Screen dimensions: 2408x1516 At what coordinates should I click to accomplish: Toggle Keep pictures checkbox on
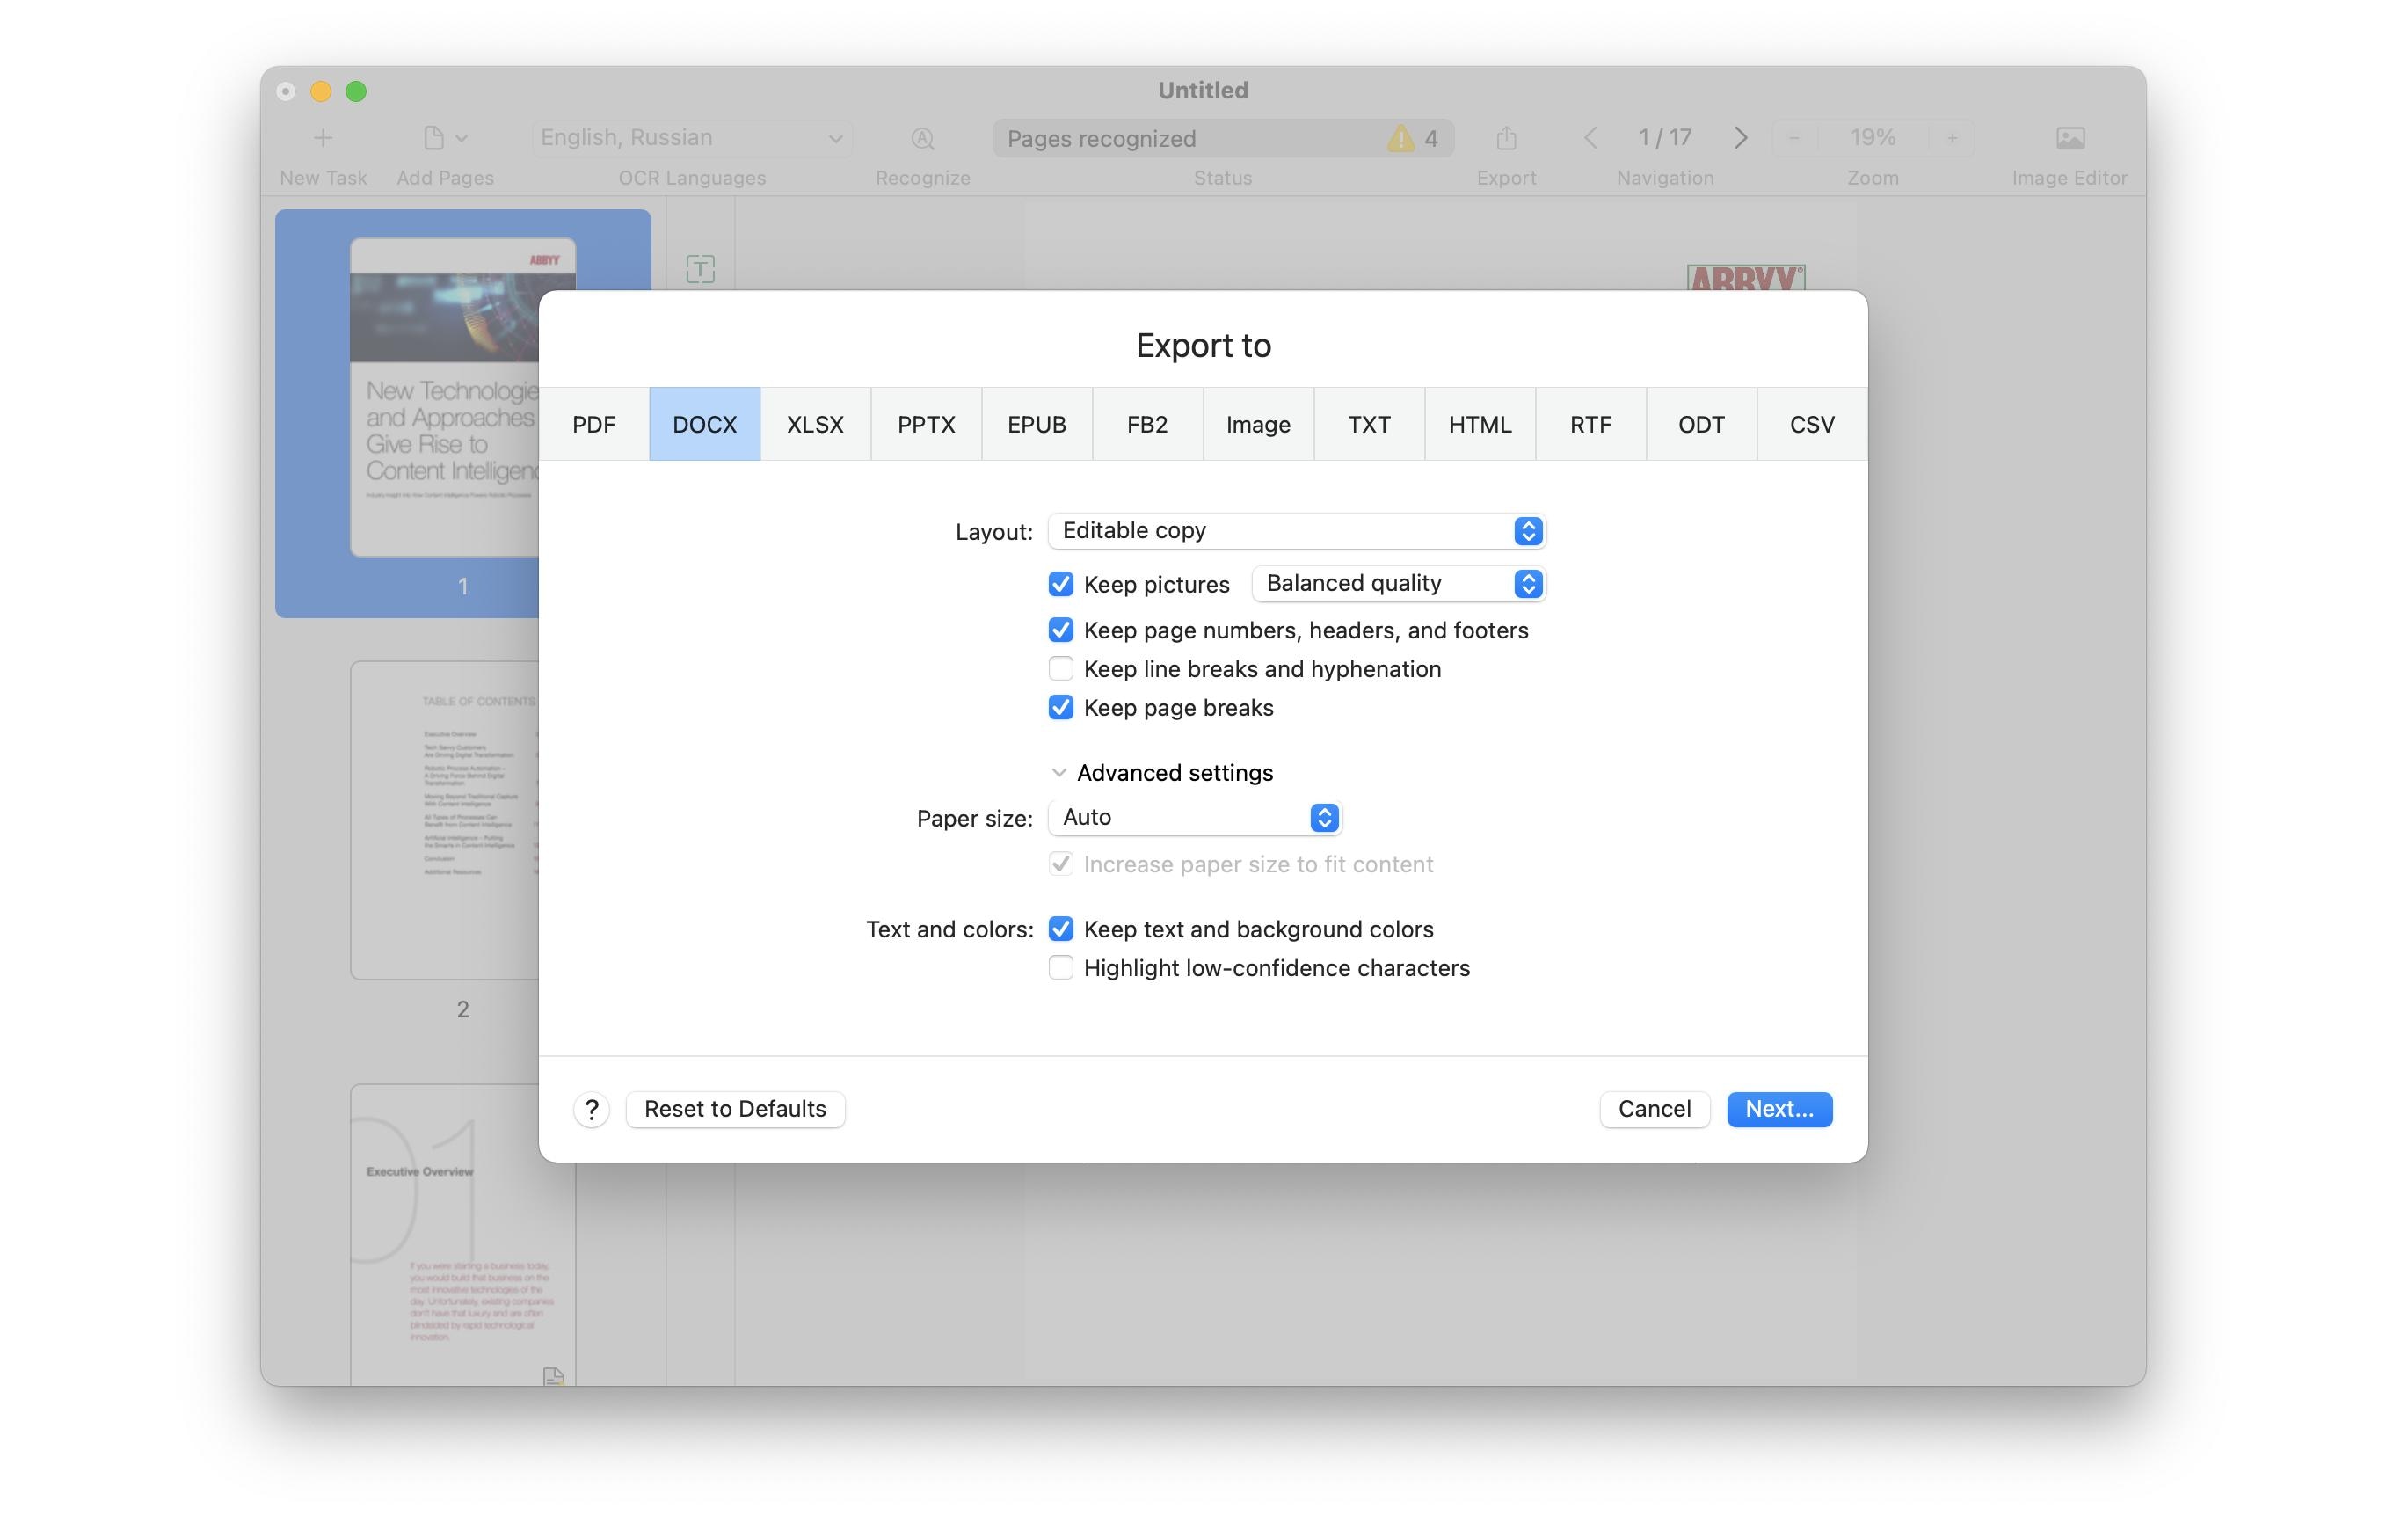[1059, 583]
